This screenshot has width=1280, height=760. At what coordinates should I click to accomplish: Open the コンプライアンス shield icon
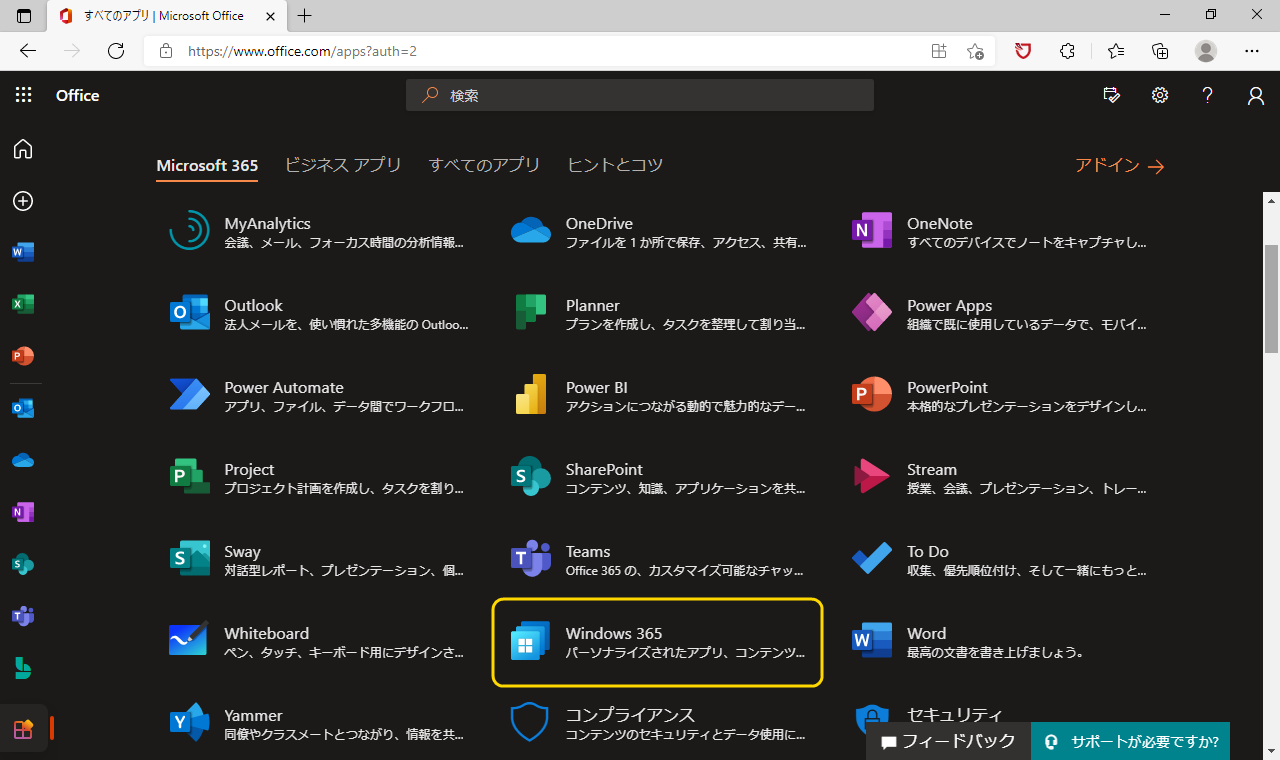coord(531,722)
